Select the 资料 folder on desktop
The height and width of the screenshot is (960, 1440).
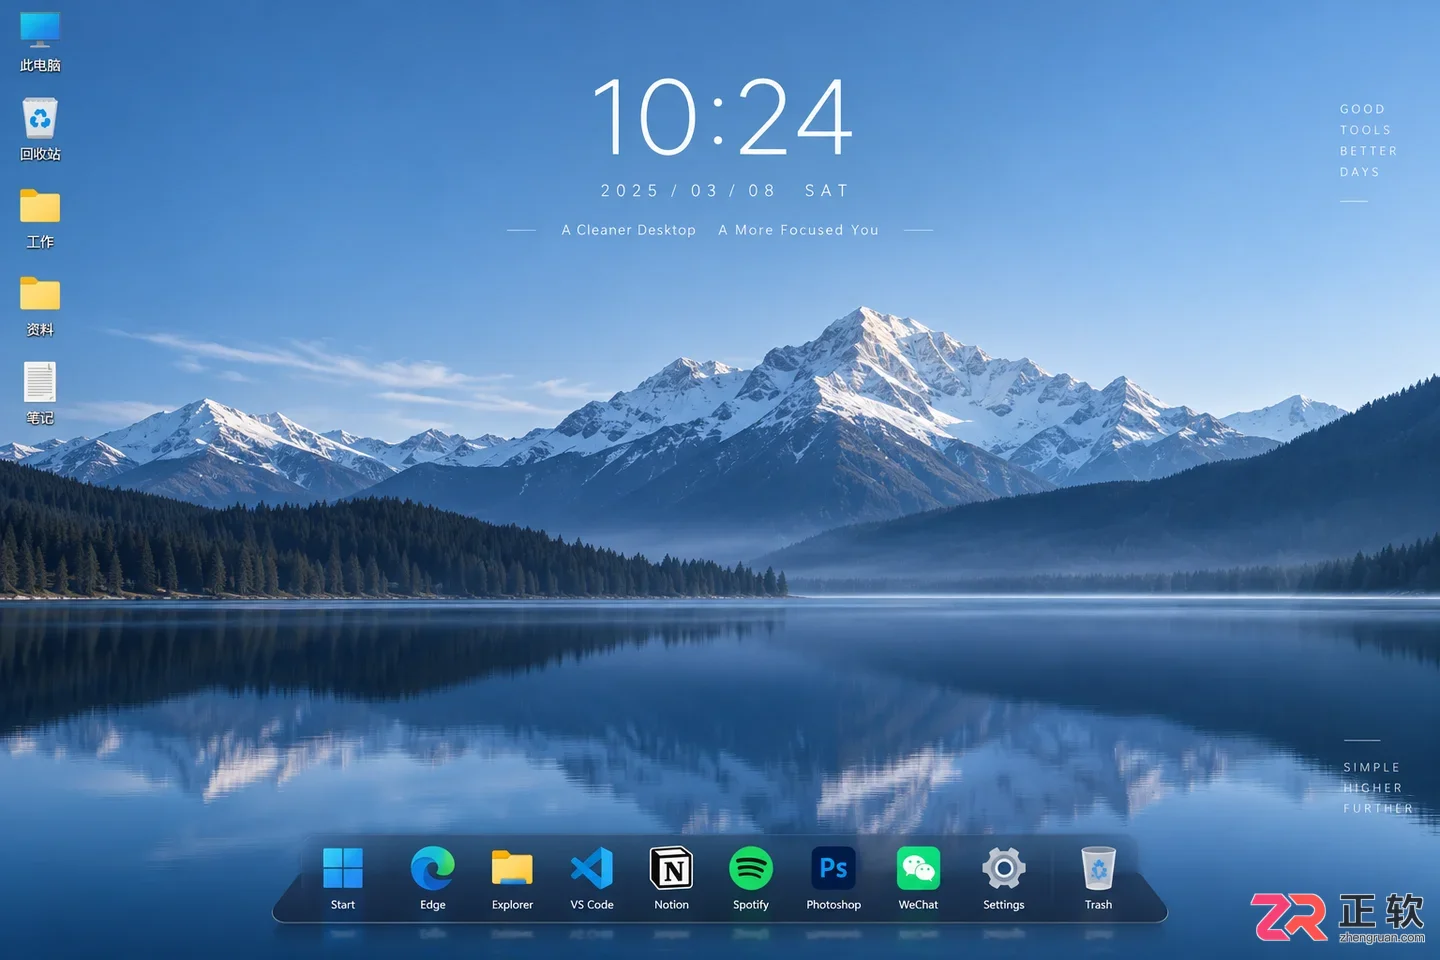click(x=40, y=306)
